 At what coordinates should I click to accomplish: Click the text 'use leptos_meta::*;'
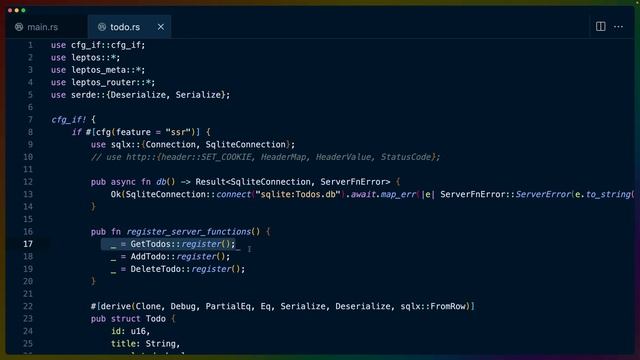tap(98, 70)
